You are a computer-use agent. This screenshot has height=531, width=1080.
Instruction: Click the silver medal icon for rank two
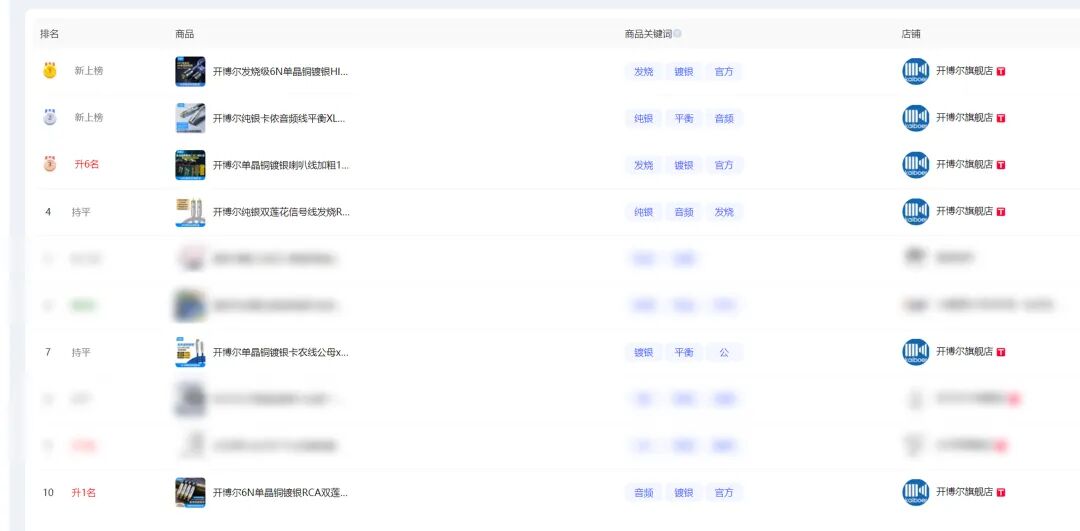click(50, 118)
